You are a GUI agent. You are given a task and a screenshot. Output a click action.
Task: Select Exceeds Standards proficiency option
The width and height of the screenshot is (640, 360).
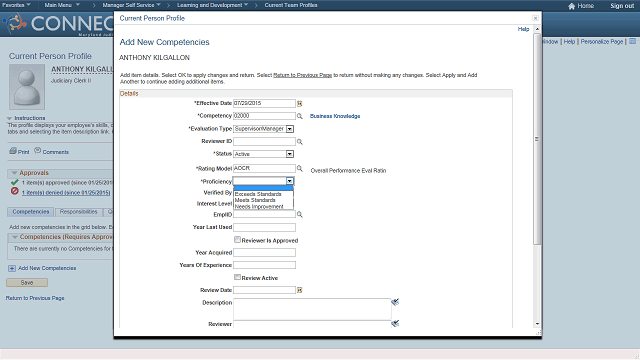pos(258,194)
